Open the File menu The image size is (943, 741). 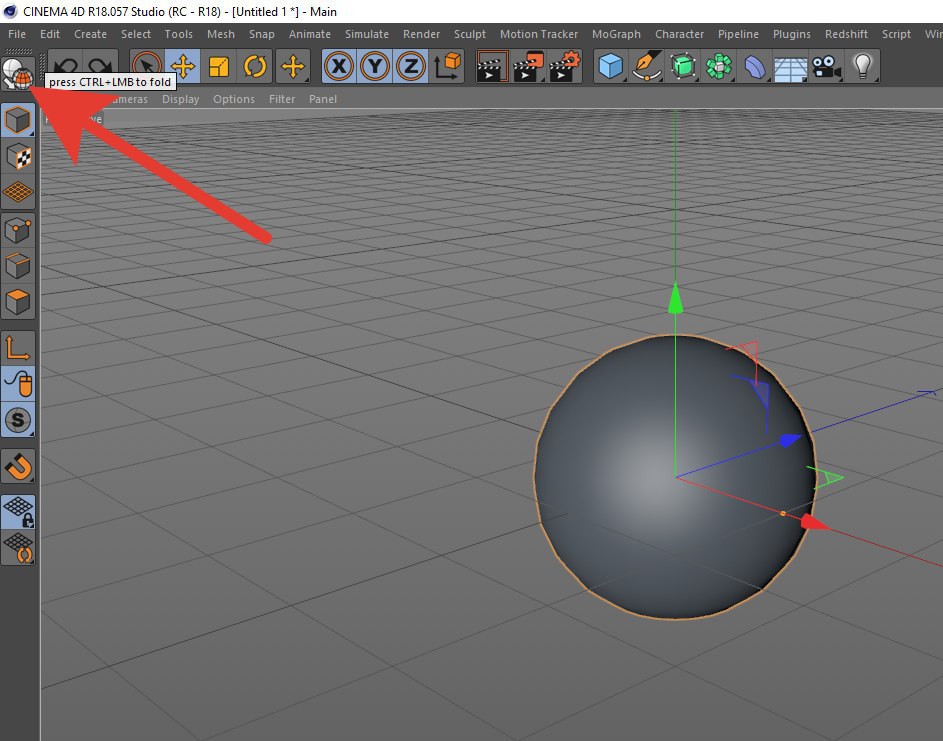(x=17, y=34)
